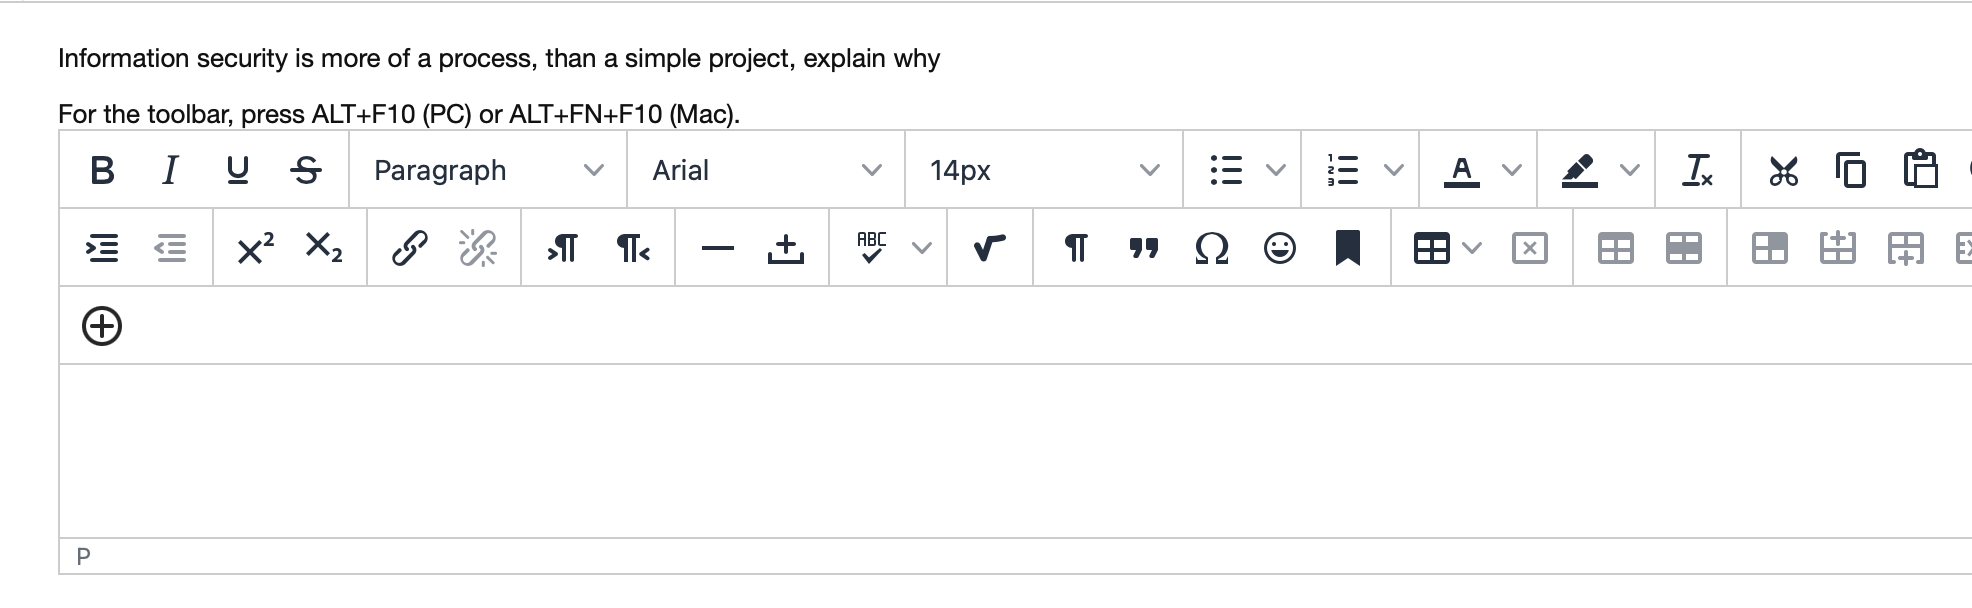Viewport: 1972px width, 608px height.
Task: Insert a blockquote
Action: tap(1144, 248)
